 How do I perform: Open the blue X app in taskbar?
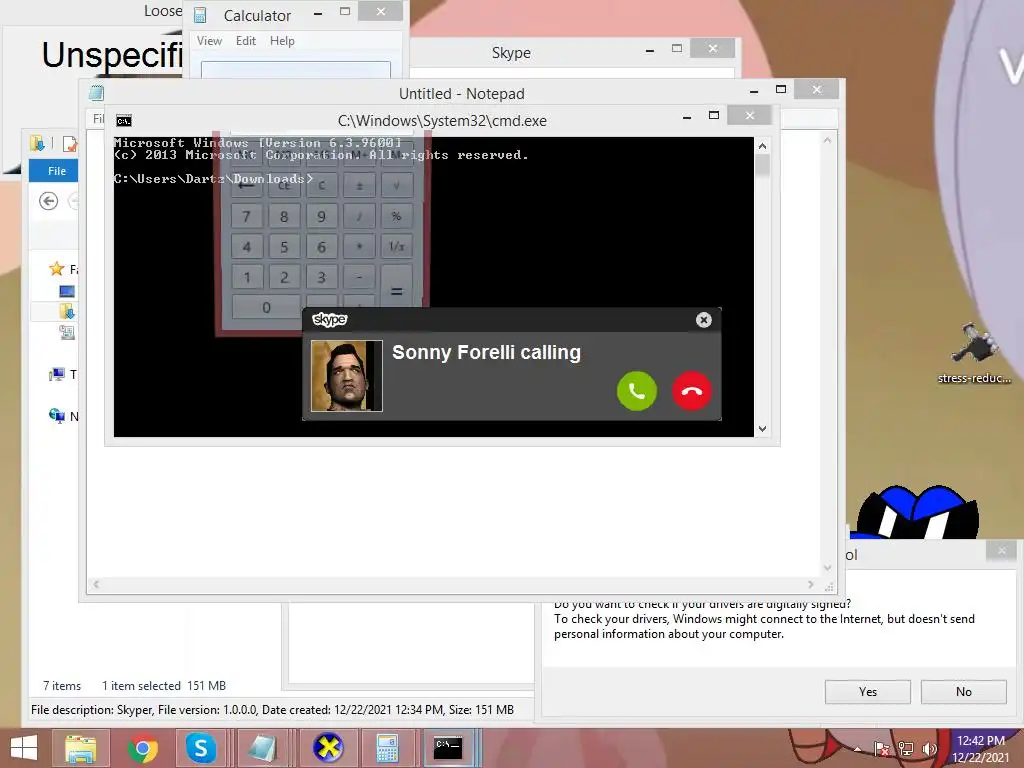point(328,748)
